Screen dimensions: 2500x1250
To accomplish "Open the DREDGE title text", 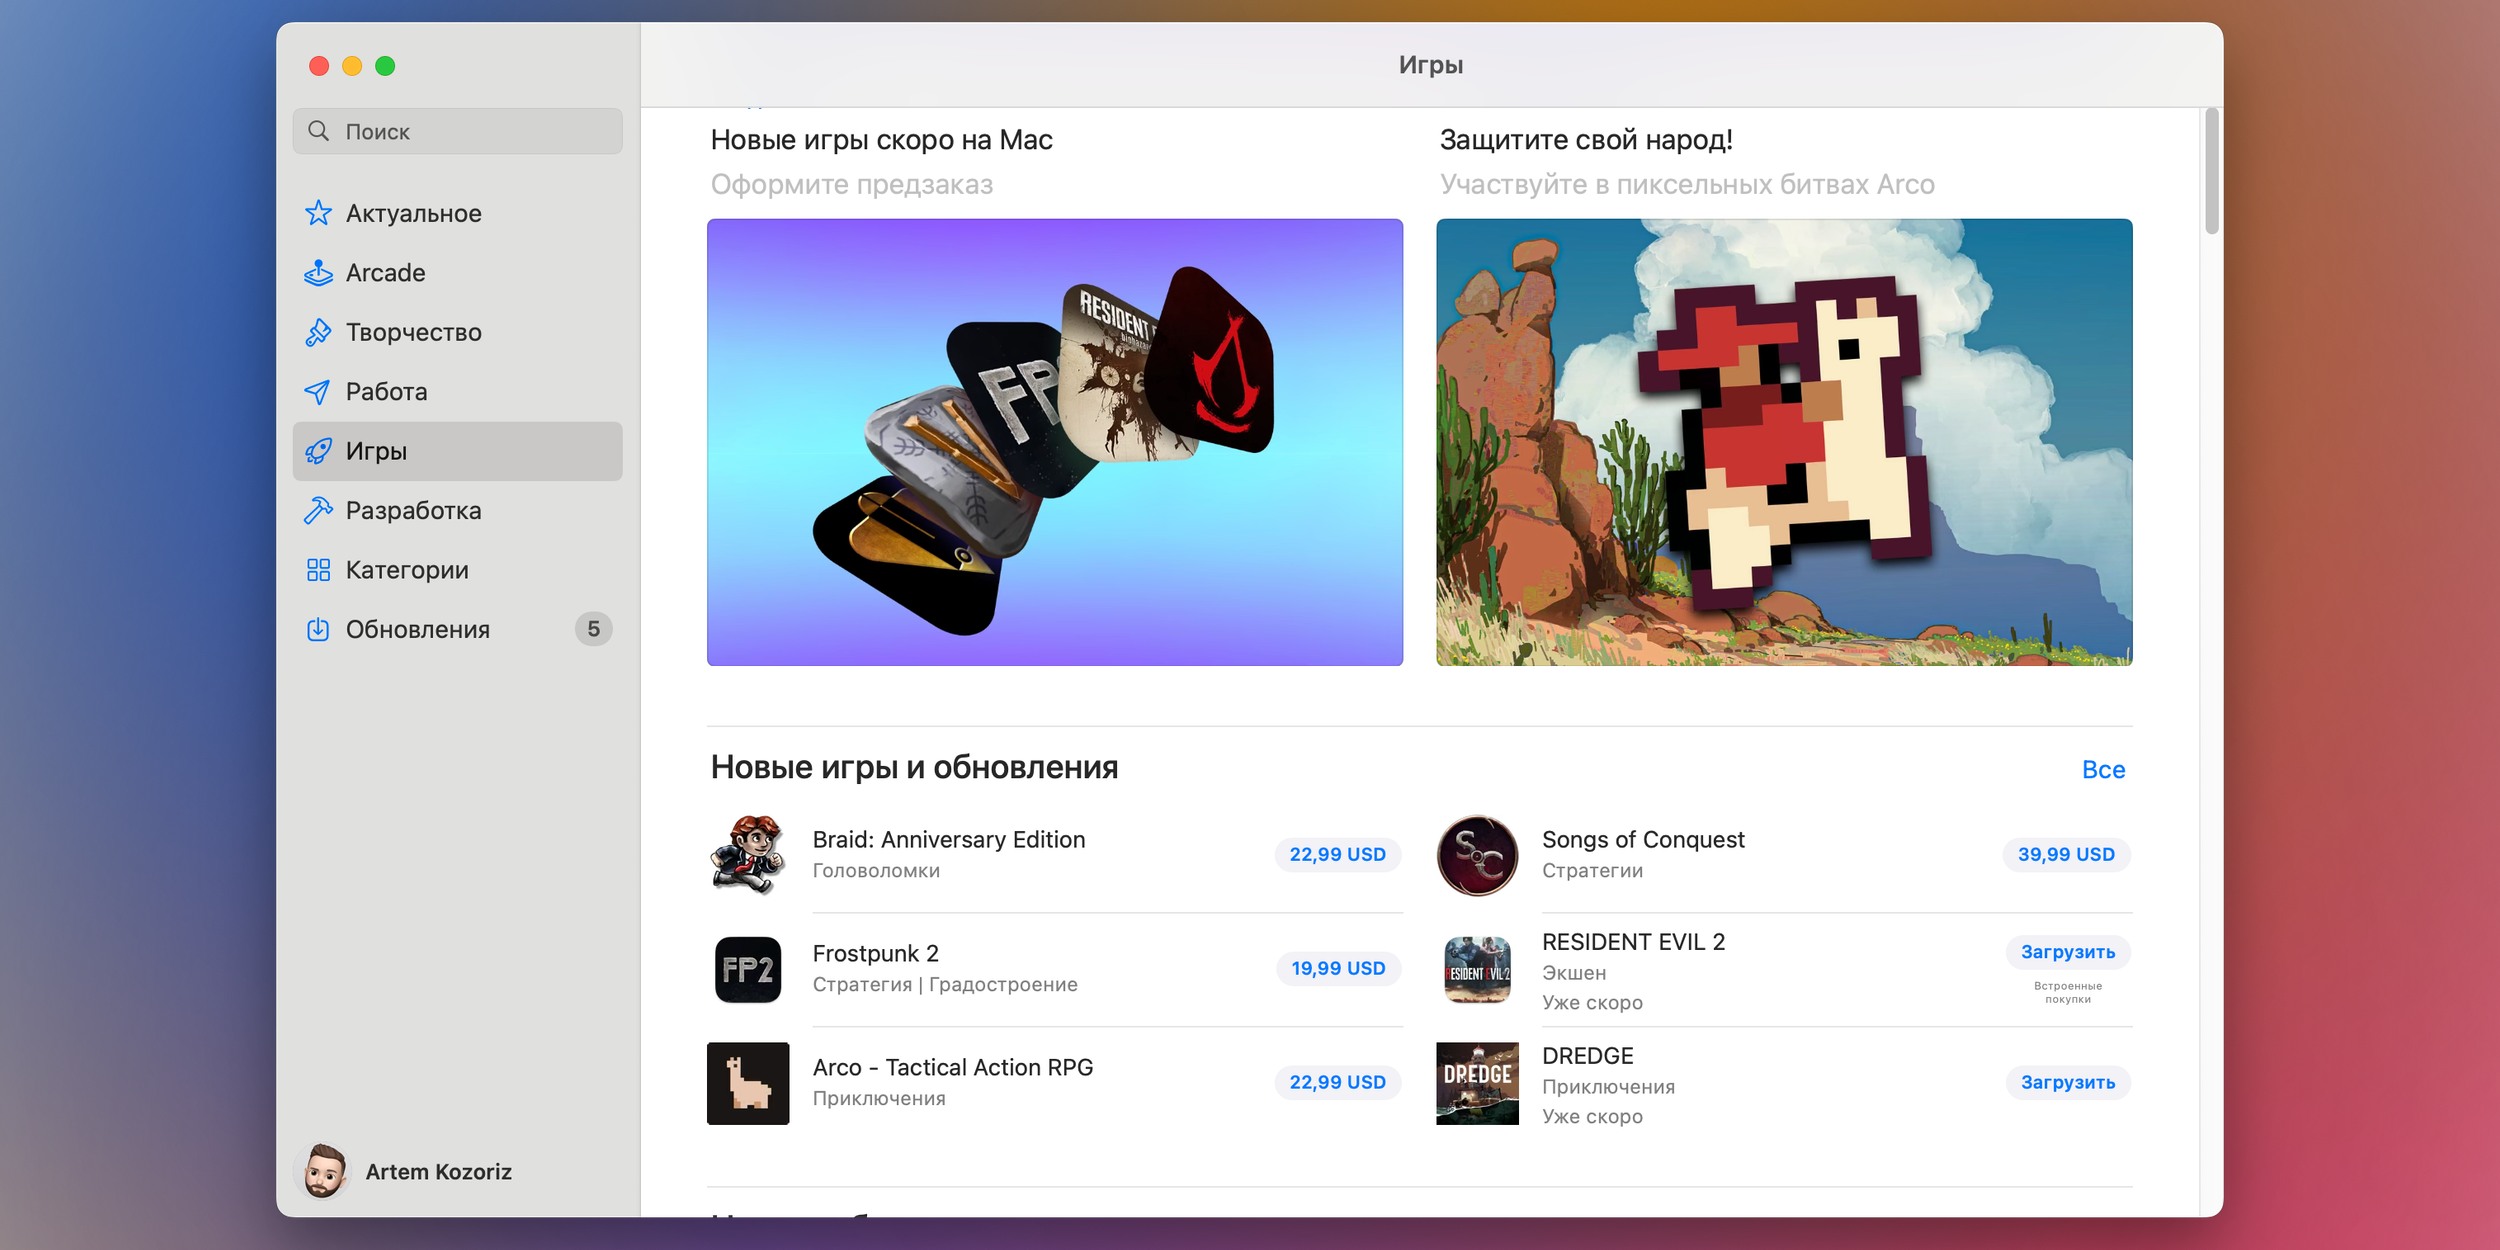I will point(1587,1056).
